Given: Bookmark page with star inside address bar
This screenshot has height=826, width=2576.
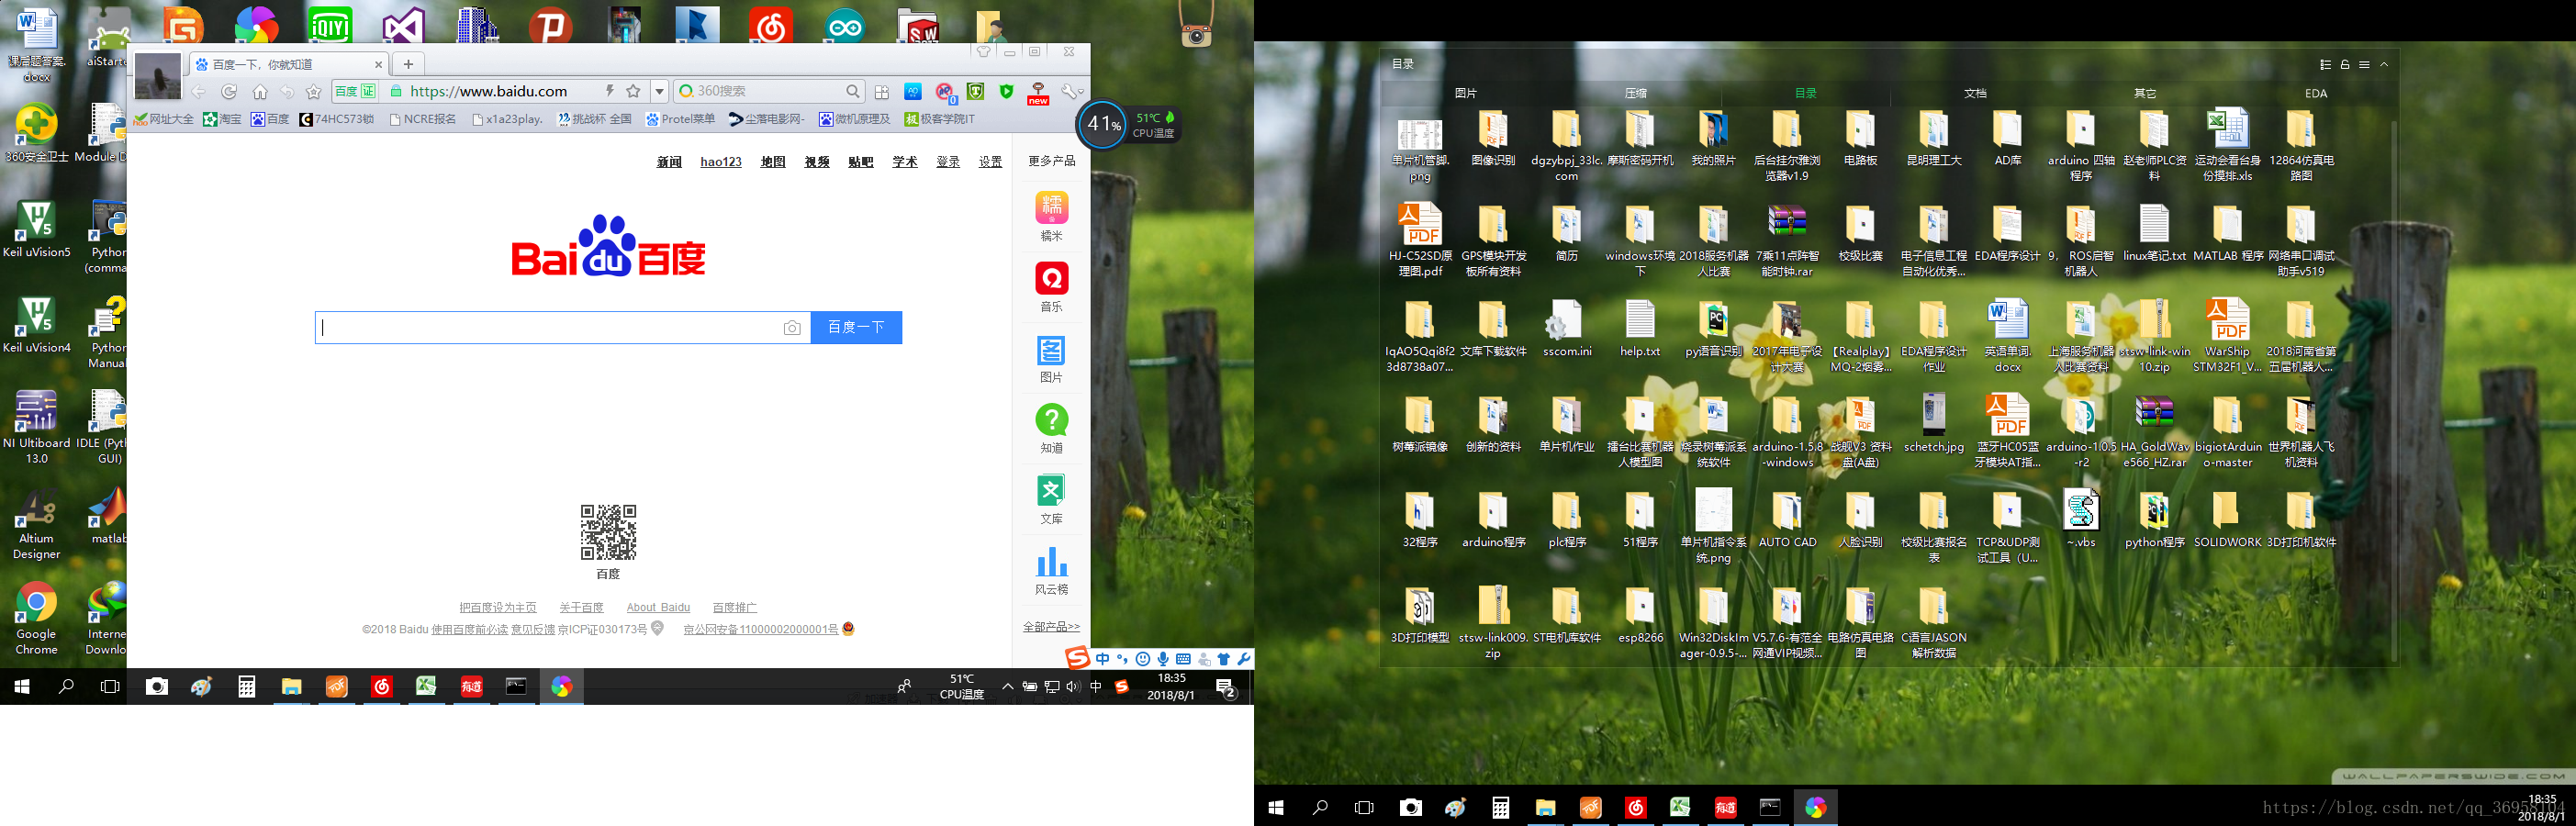Looking at the screenshot, I should click(633, 91).
